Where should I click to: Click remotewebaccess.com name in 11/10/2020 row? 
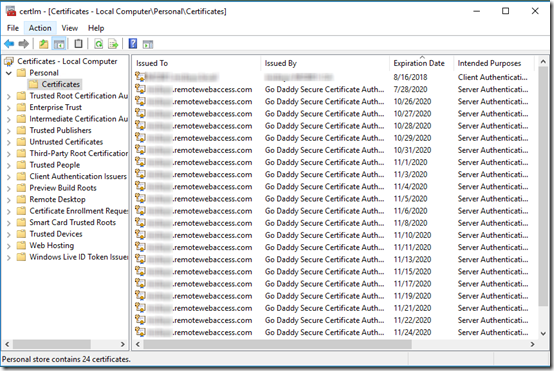[213, 235]
